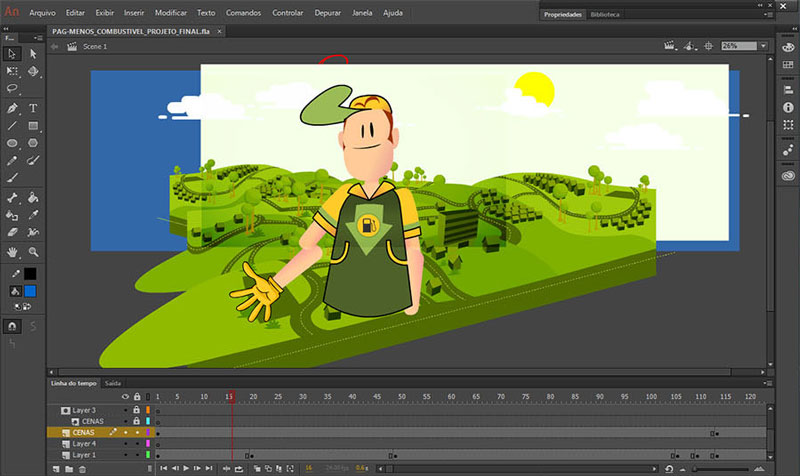This screenshot has width=800, height=476.
Task: Open the Align panel icon
Action: click(788, 90)
